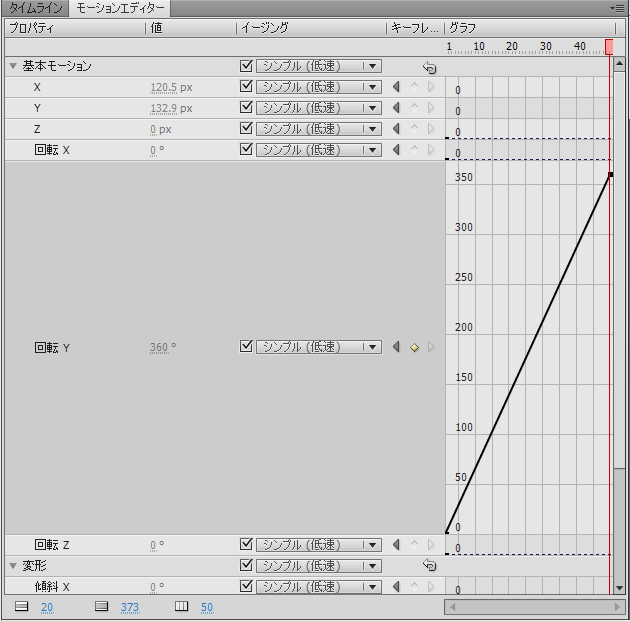This screenshot has height=622, width=630.
Task: Go to previous keyframe on Z row
Action: [397, 128]
